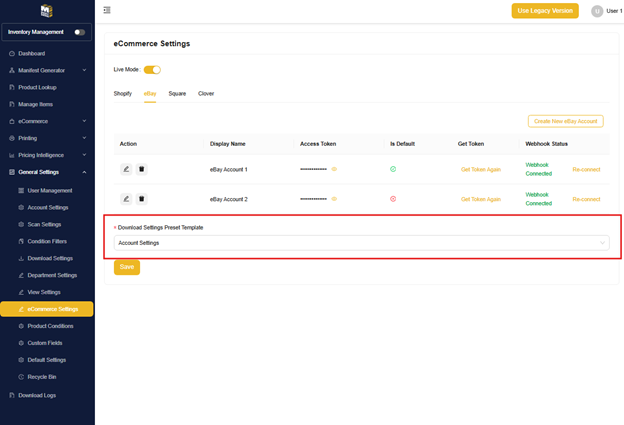The image size is (624, 425).
Task: Save the eCommerce settings
Action: point(127,267)
